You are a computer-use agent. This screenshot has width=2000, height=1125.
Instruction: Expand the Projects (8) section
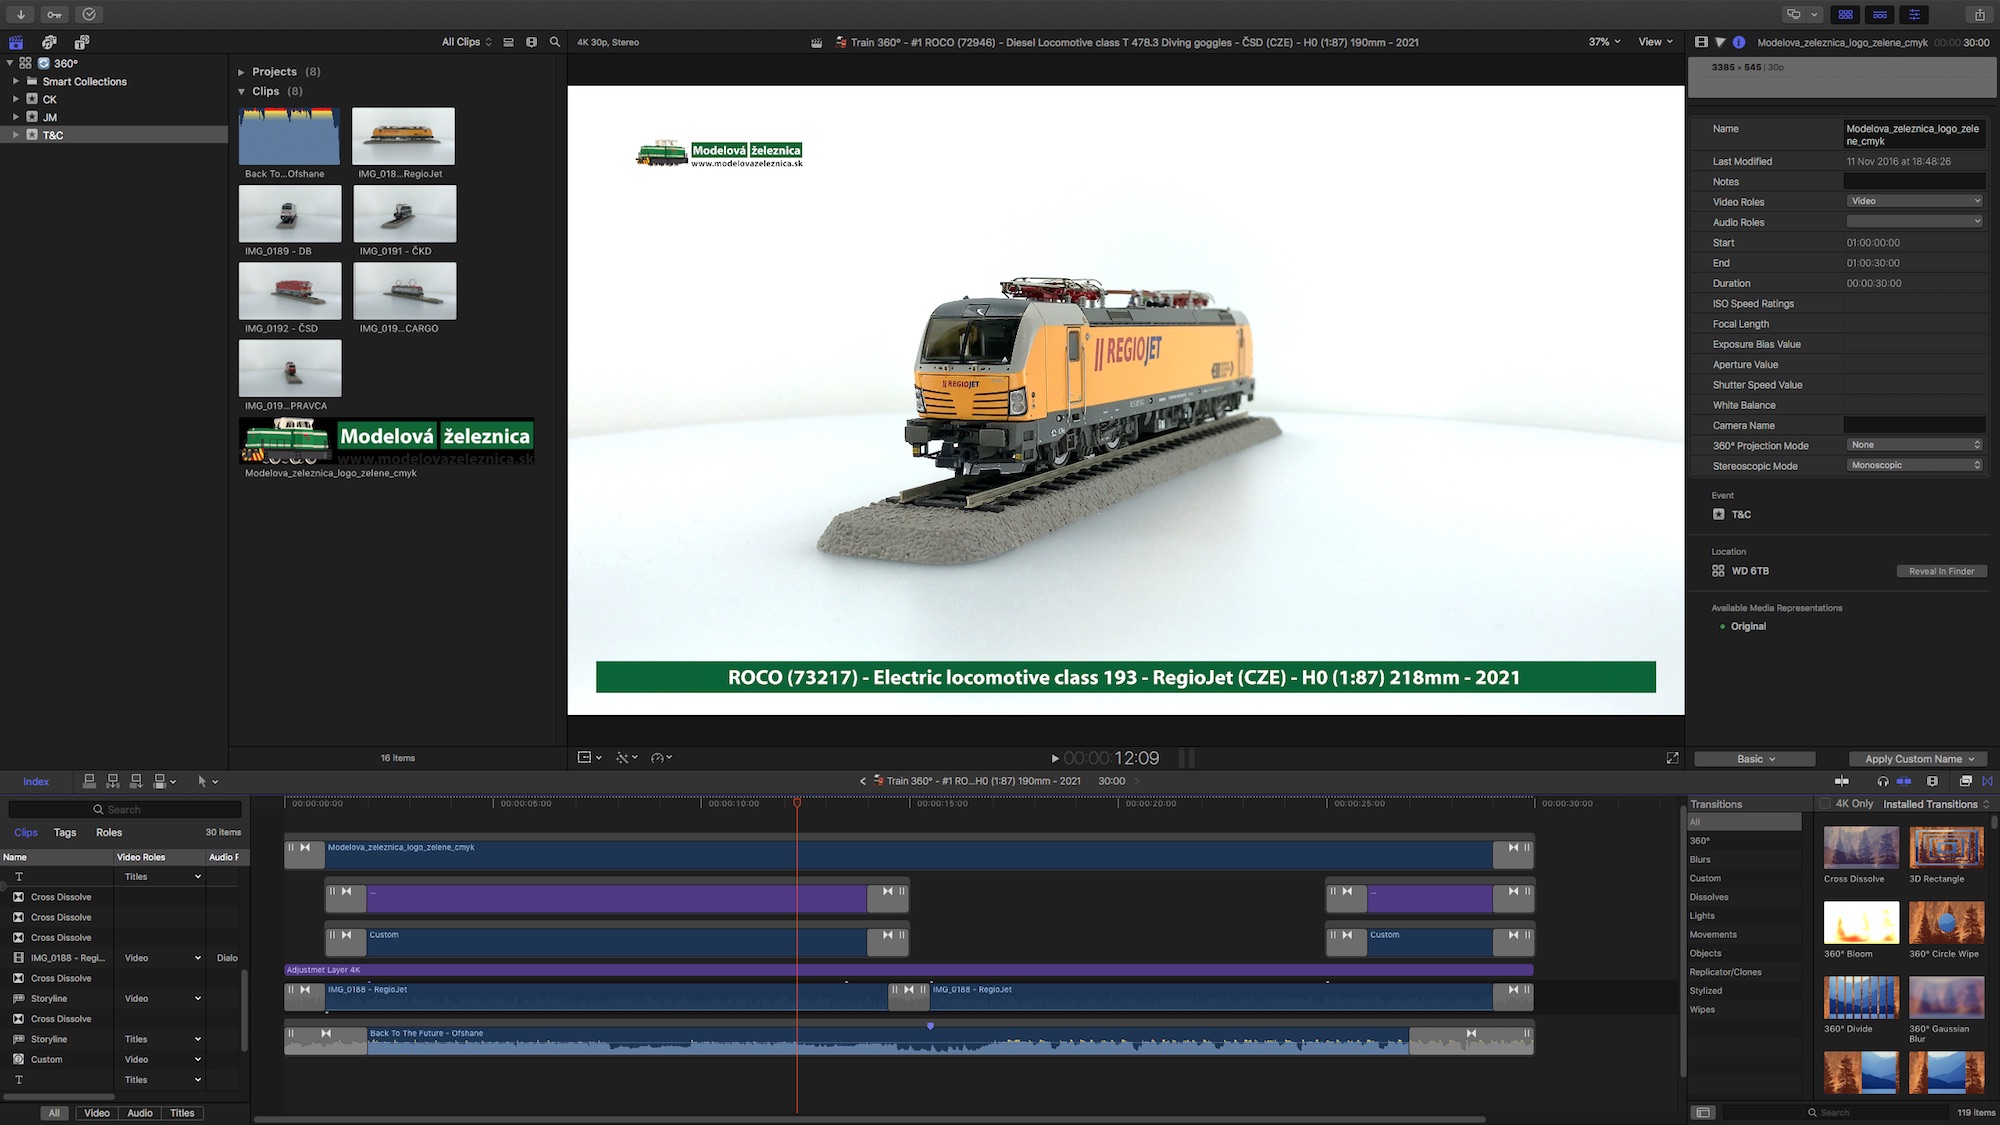(x=241, y=72)
